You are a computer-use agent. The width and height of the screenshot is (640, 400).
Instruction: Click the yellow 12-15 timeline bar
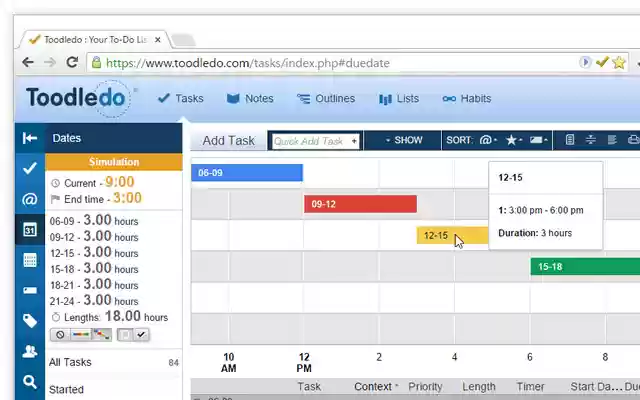(x=452, y=235)
